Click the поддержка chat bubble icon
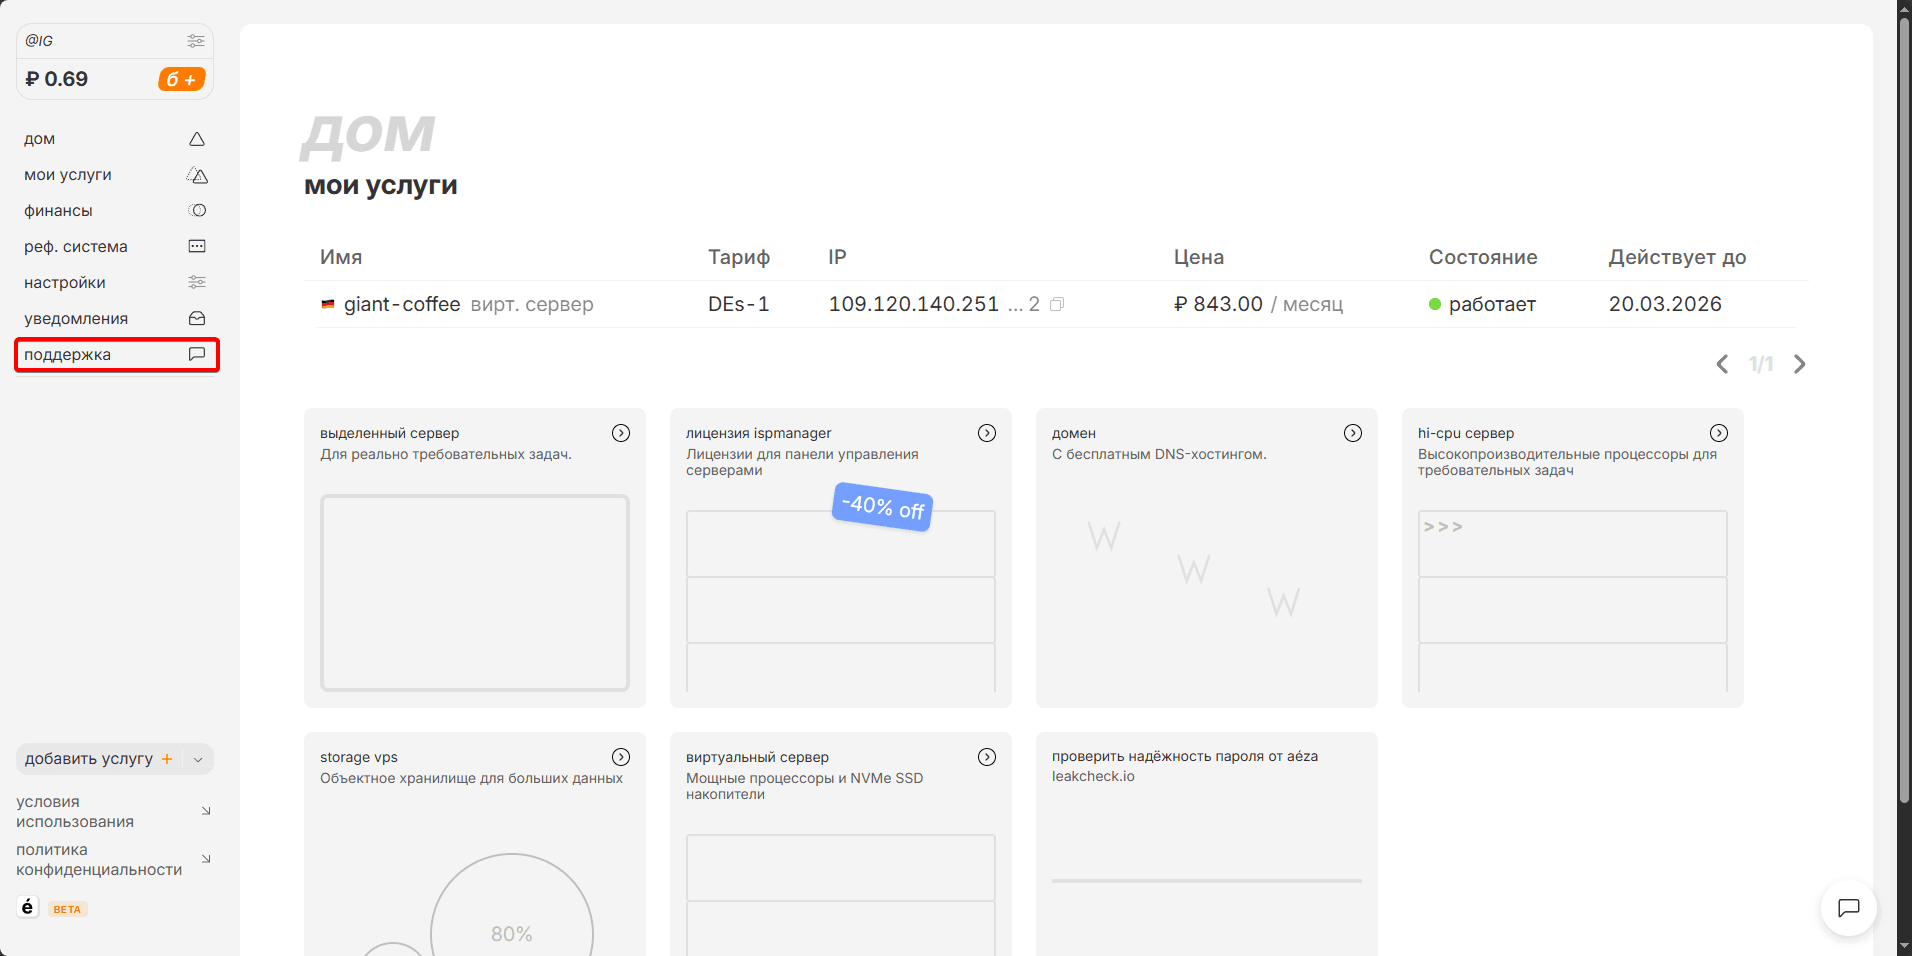 click(x=197, y=355)
